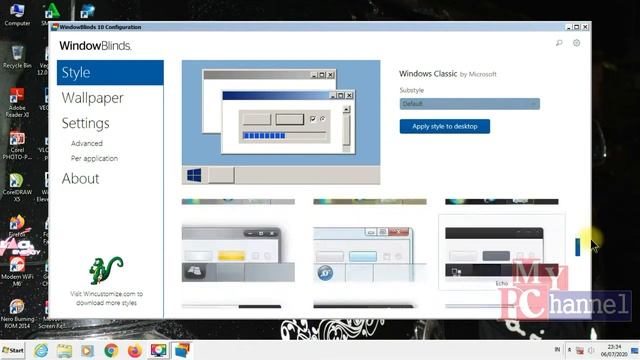Open the About section in the sidebar
640x360 pixels.
tap(80, 178)
